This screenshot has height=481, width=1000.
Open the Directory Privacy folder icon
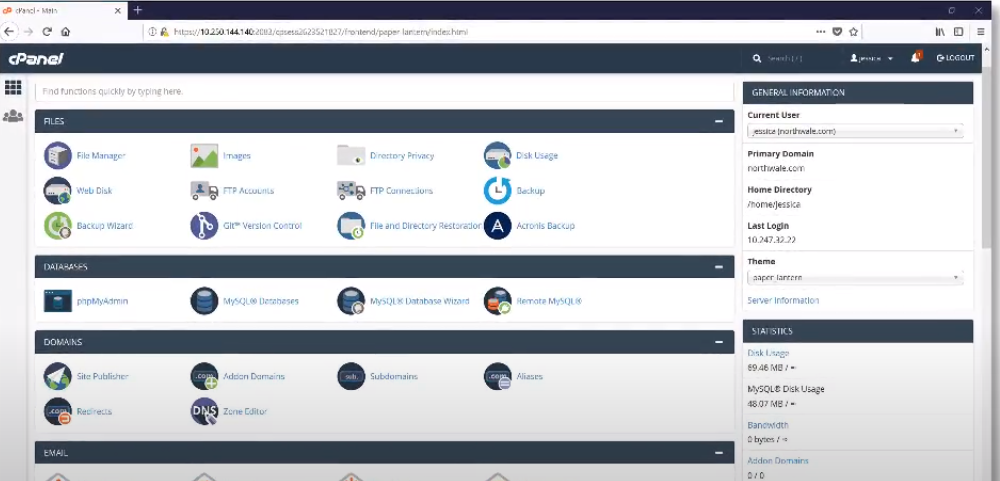coord(351,155)
